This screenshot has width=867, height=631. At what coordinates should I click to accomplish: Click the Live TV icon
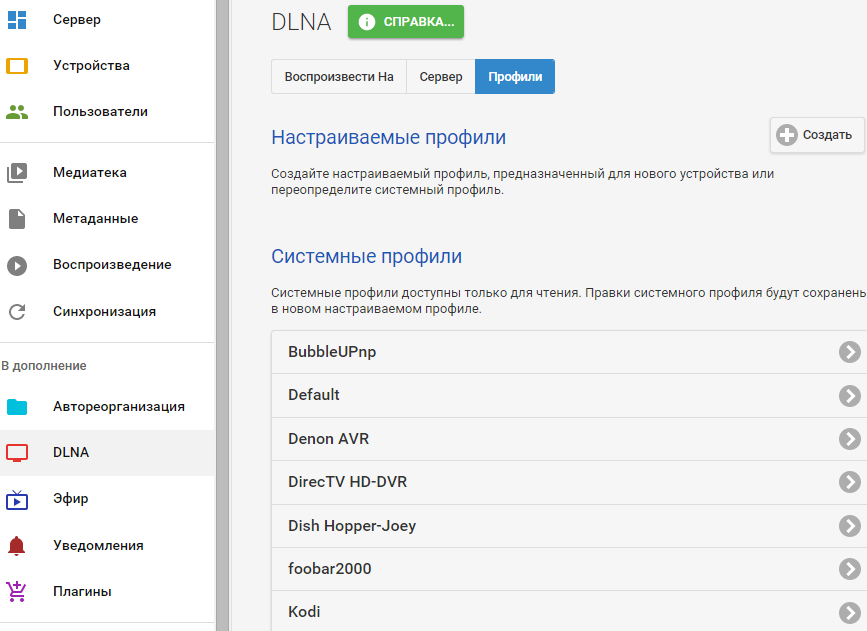pyautogui.click(x=17, y=499)
